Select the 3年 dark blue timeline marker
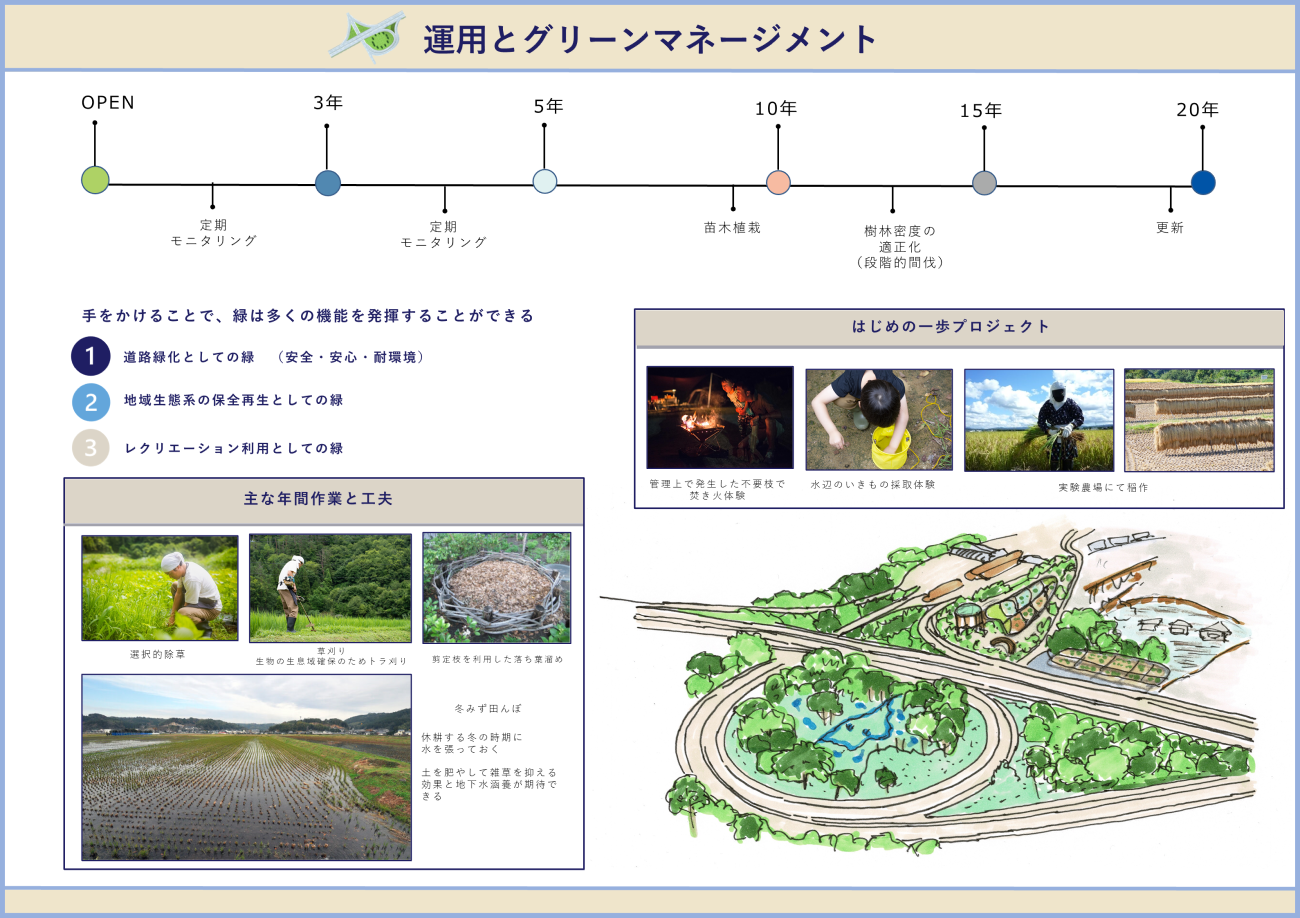Image resolution: width=1300 pixels, height=918 pixels. pyautogui.click(x=328, y=183)
